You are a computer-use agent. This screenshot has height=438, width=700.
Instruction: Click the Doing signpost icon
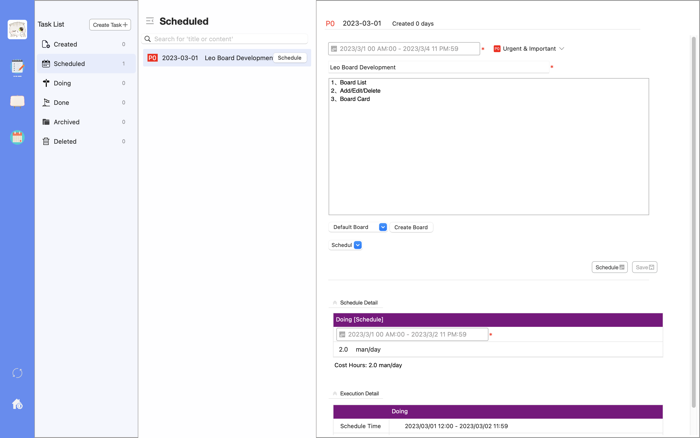(x=46, y=83)
